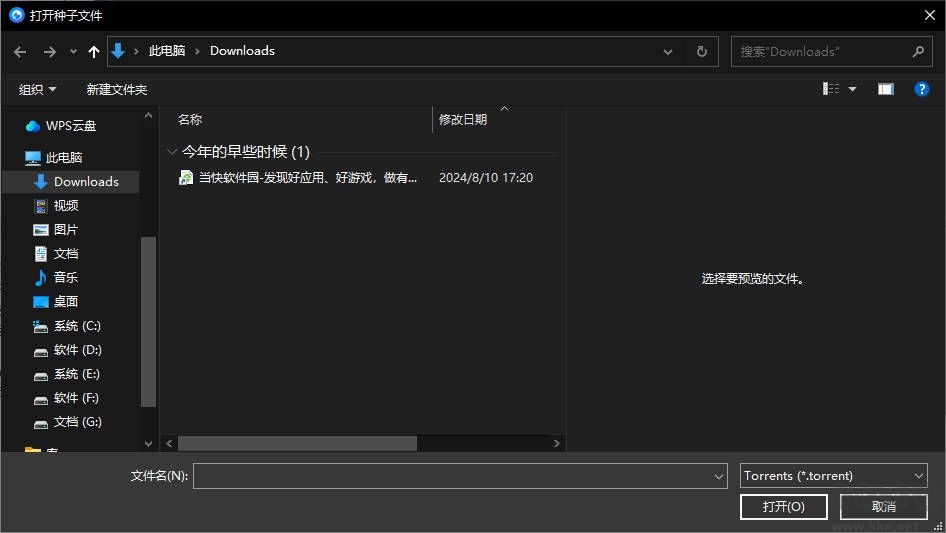946x533 pixels.
Task: Click the 软件 (D:) drive icon
Action: point(40,352)
